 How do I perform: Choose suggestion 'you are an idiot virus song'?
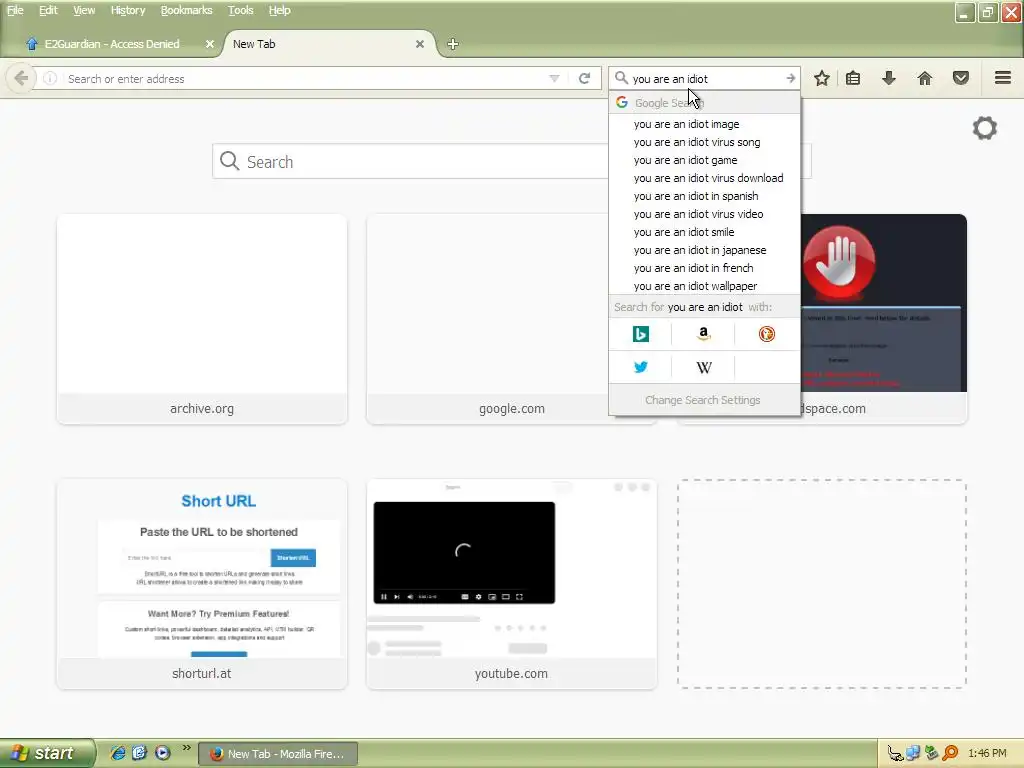tap(704, 142)
